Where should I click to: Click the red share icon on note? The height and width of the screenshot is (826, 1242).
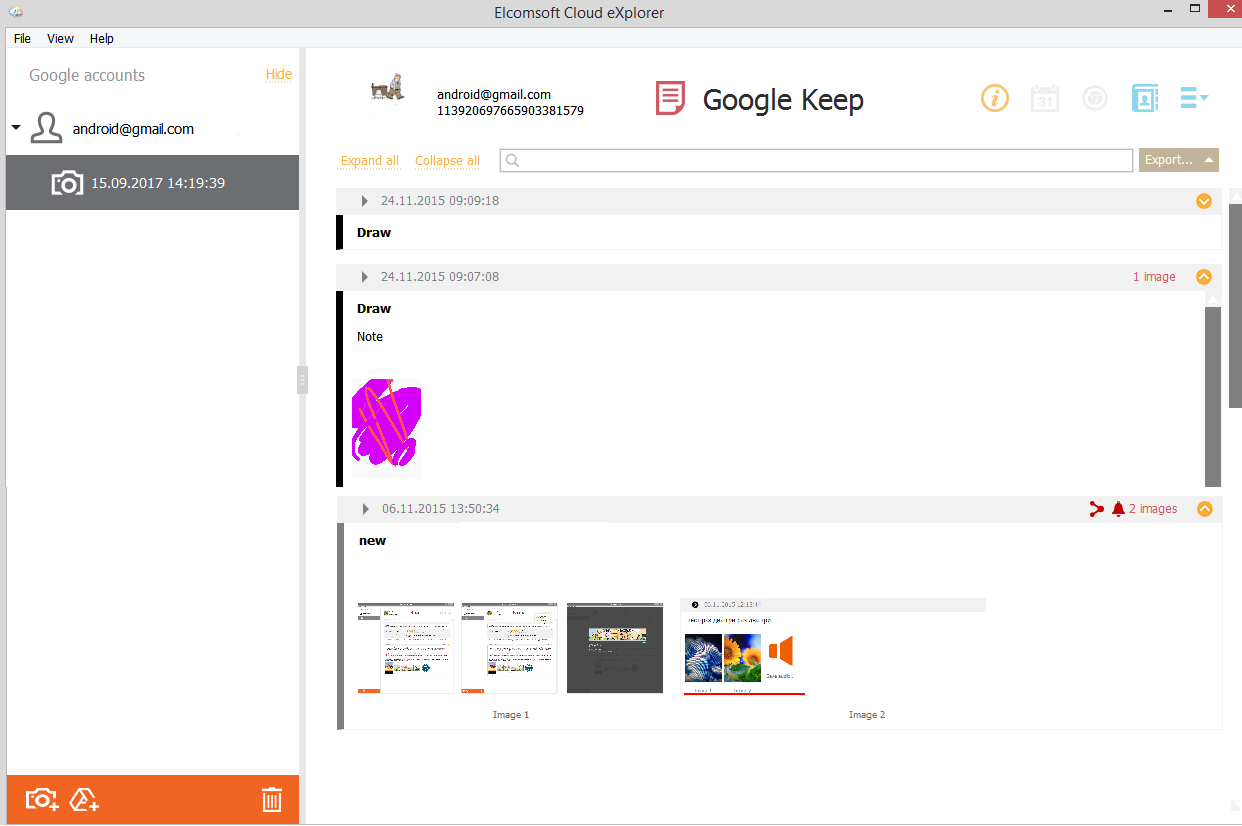pos(1096,509)
